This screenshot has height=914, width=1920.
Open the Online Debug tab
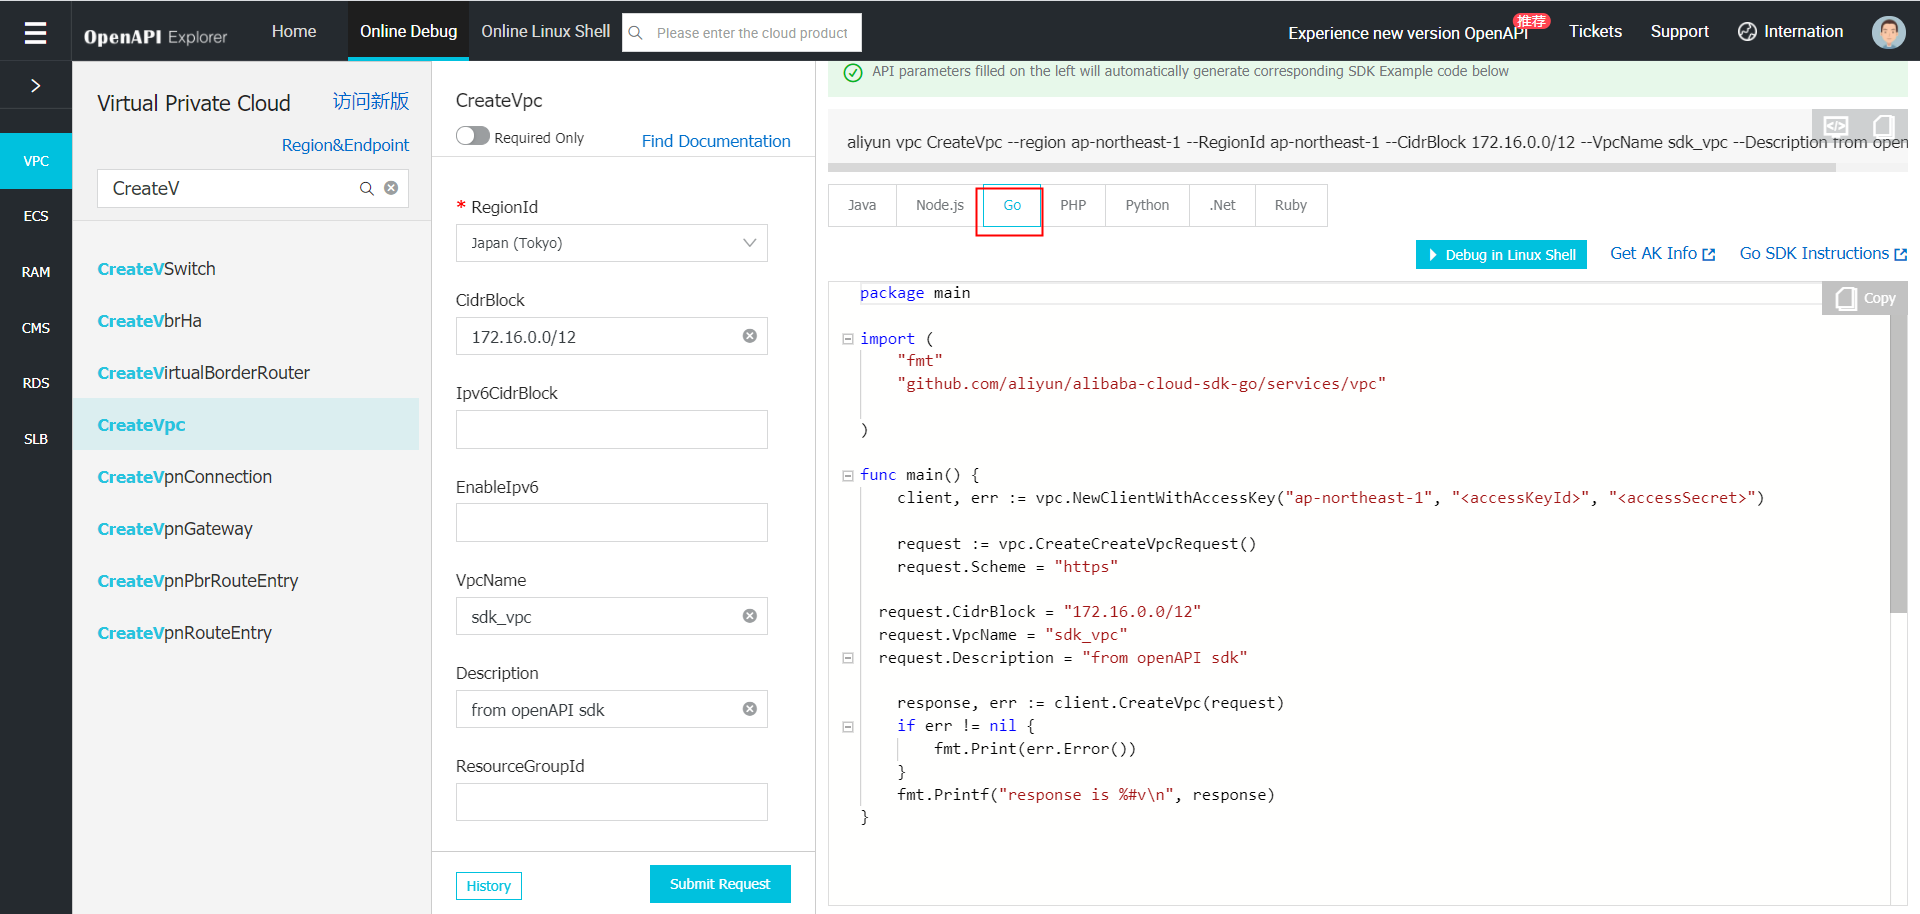pos(408,31)
